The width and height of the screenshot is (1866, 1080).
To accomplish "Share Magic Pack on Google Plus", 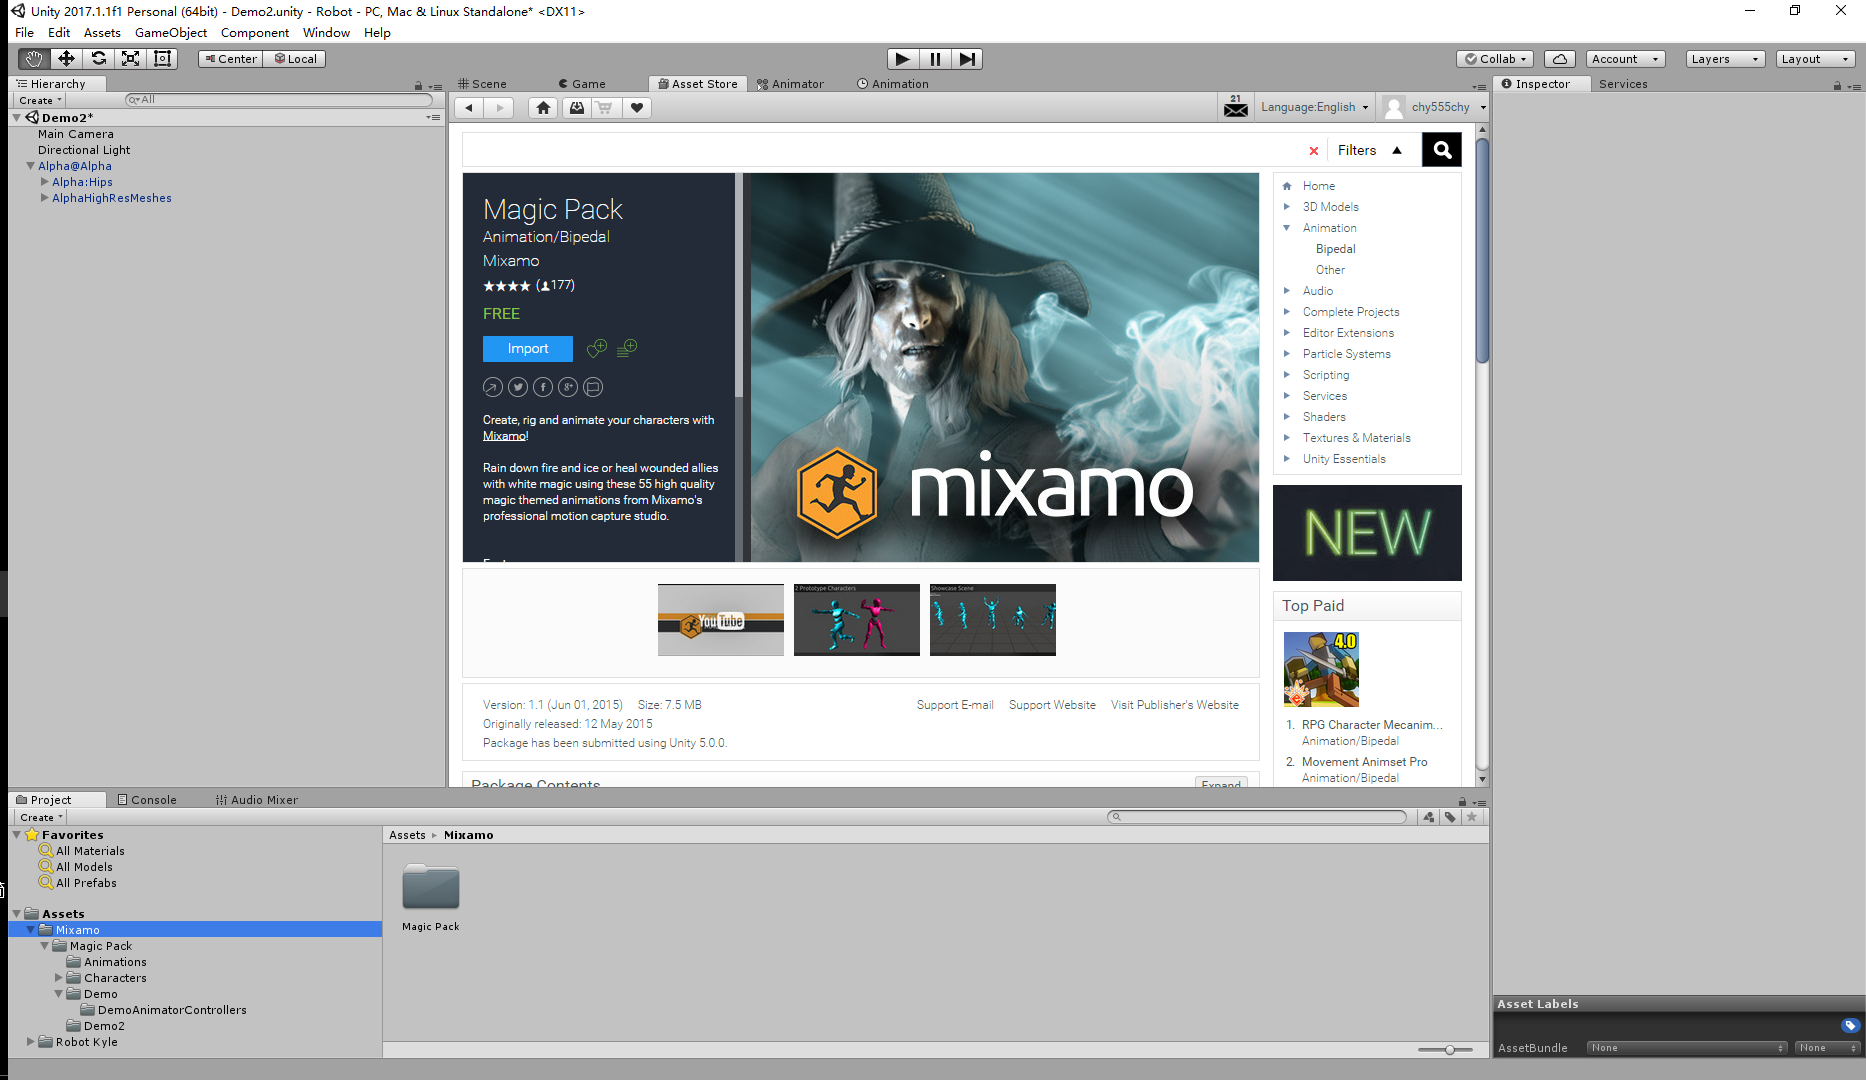I will tap(568, 387).
